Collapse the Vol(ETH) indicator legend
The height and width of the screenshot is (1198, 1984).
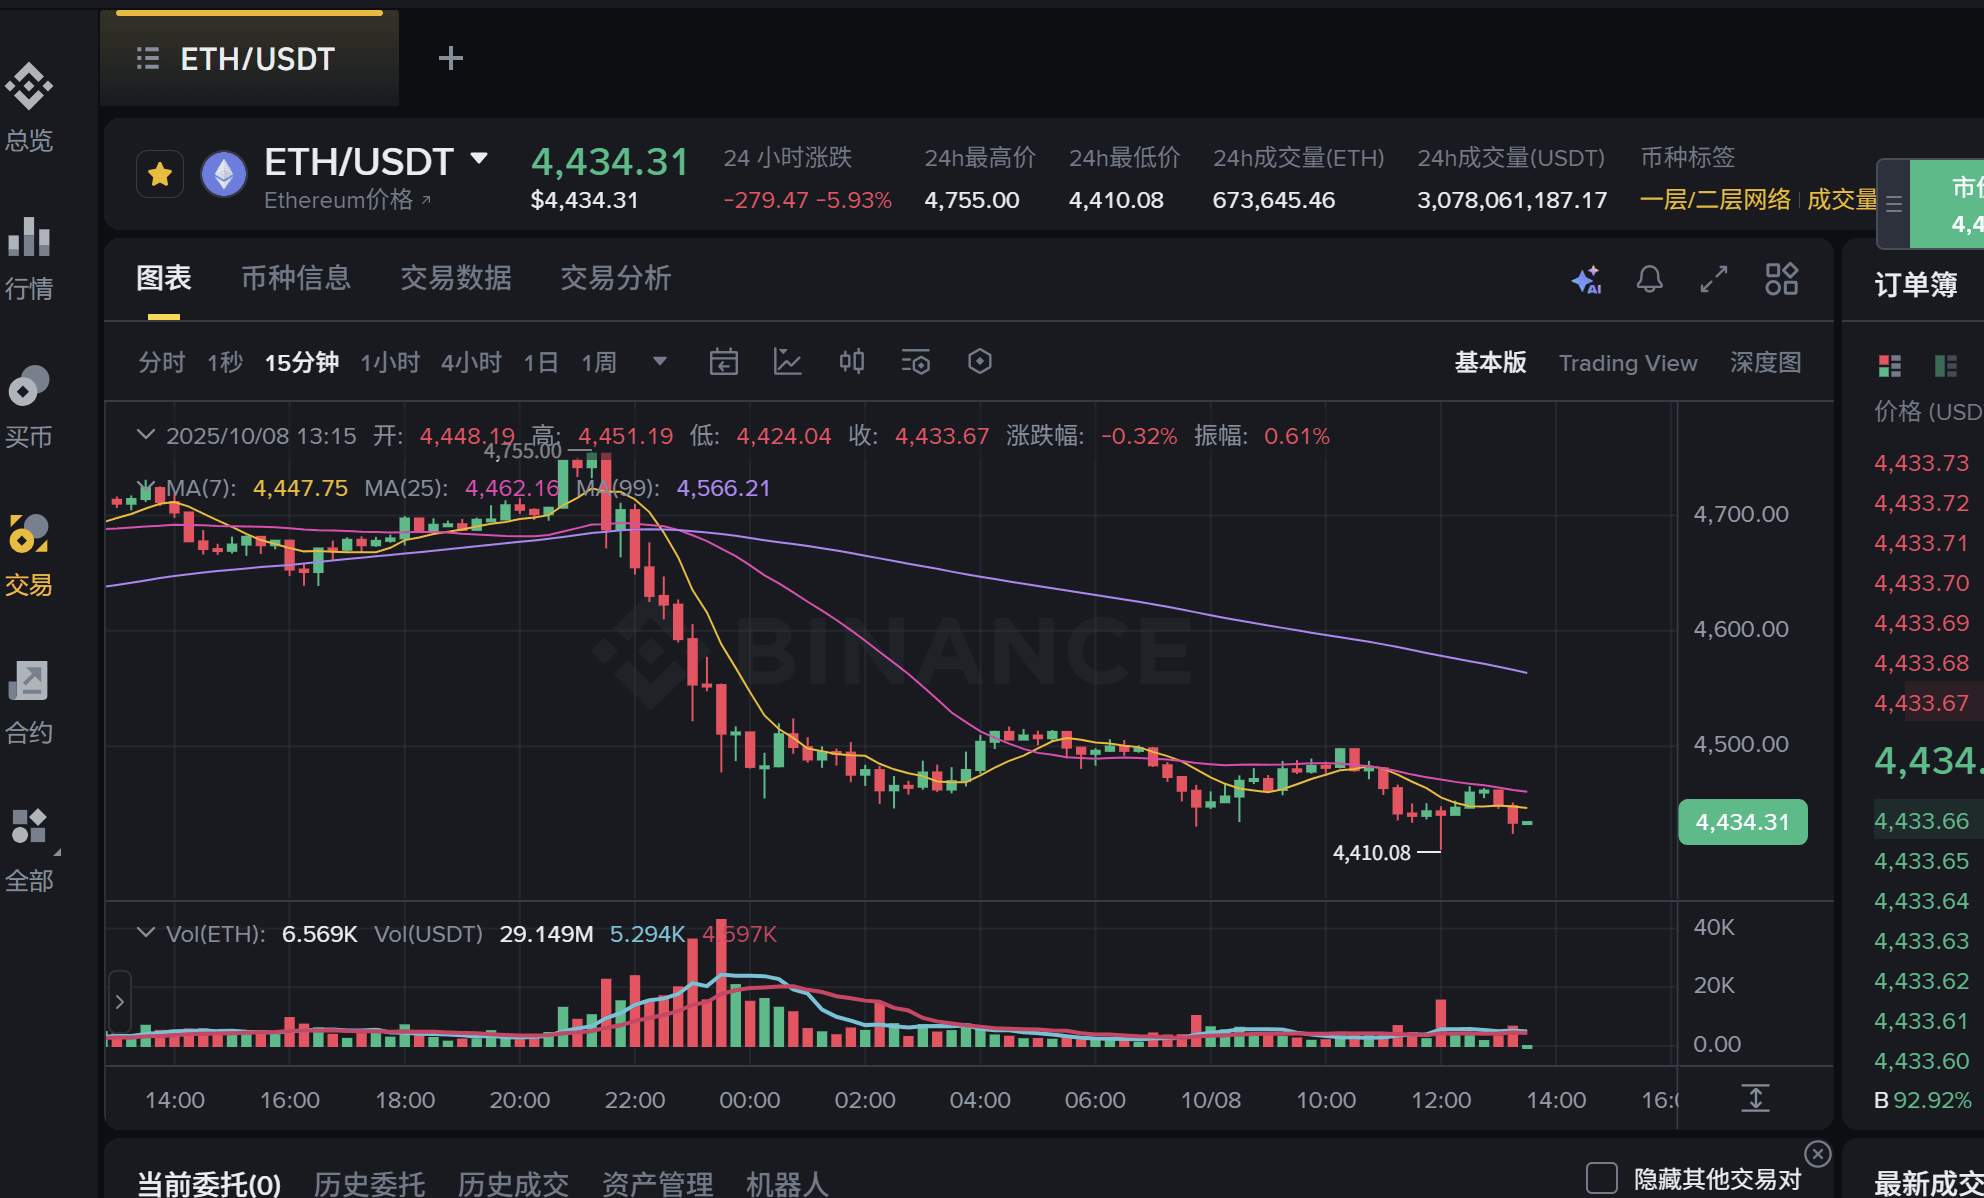(x=146, y=933)
